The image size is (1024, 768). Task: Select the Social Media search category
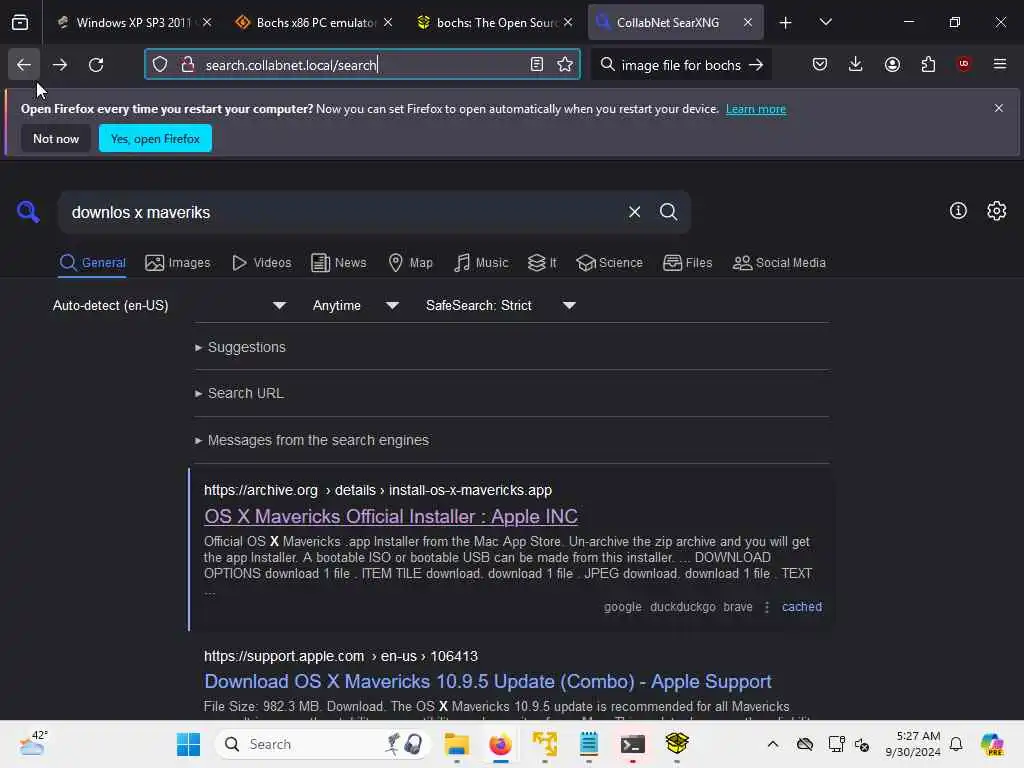pyautogui.click(x=779, y=263)
